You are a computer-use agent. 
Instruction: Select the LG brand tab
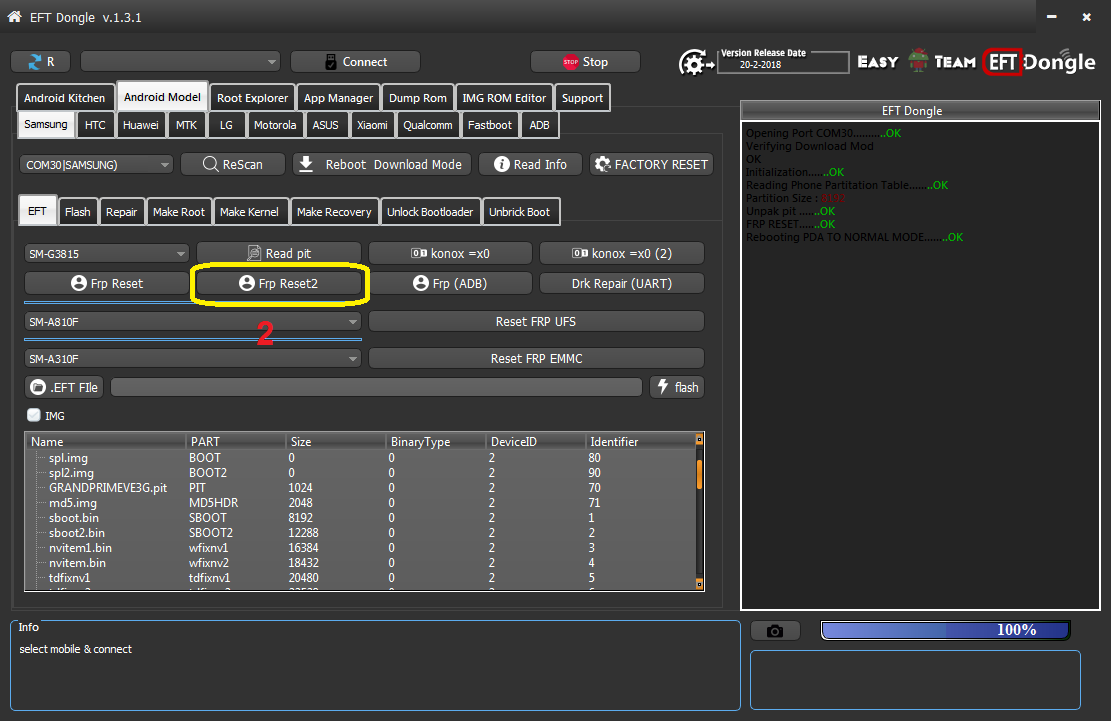point(226,125)
